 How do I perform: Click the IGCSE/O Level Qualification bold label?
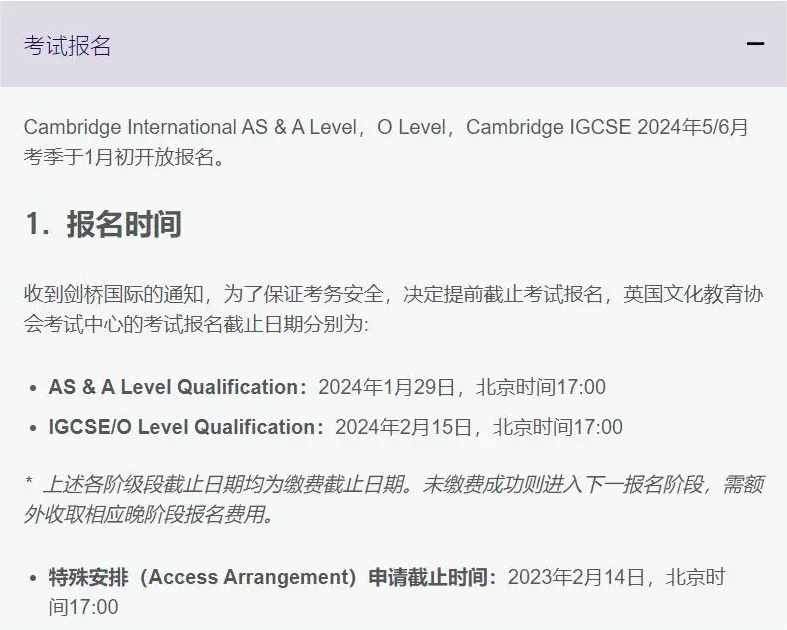pos(186,427)
